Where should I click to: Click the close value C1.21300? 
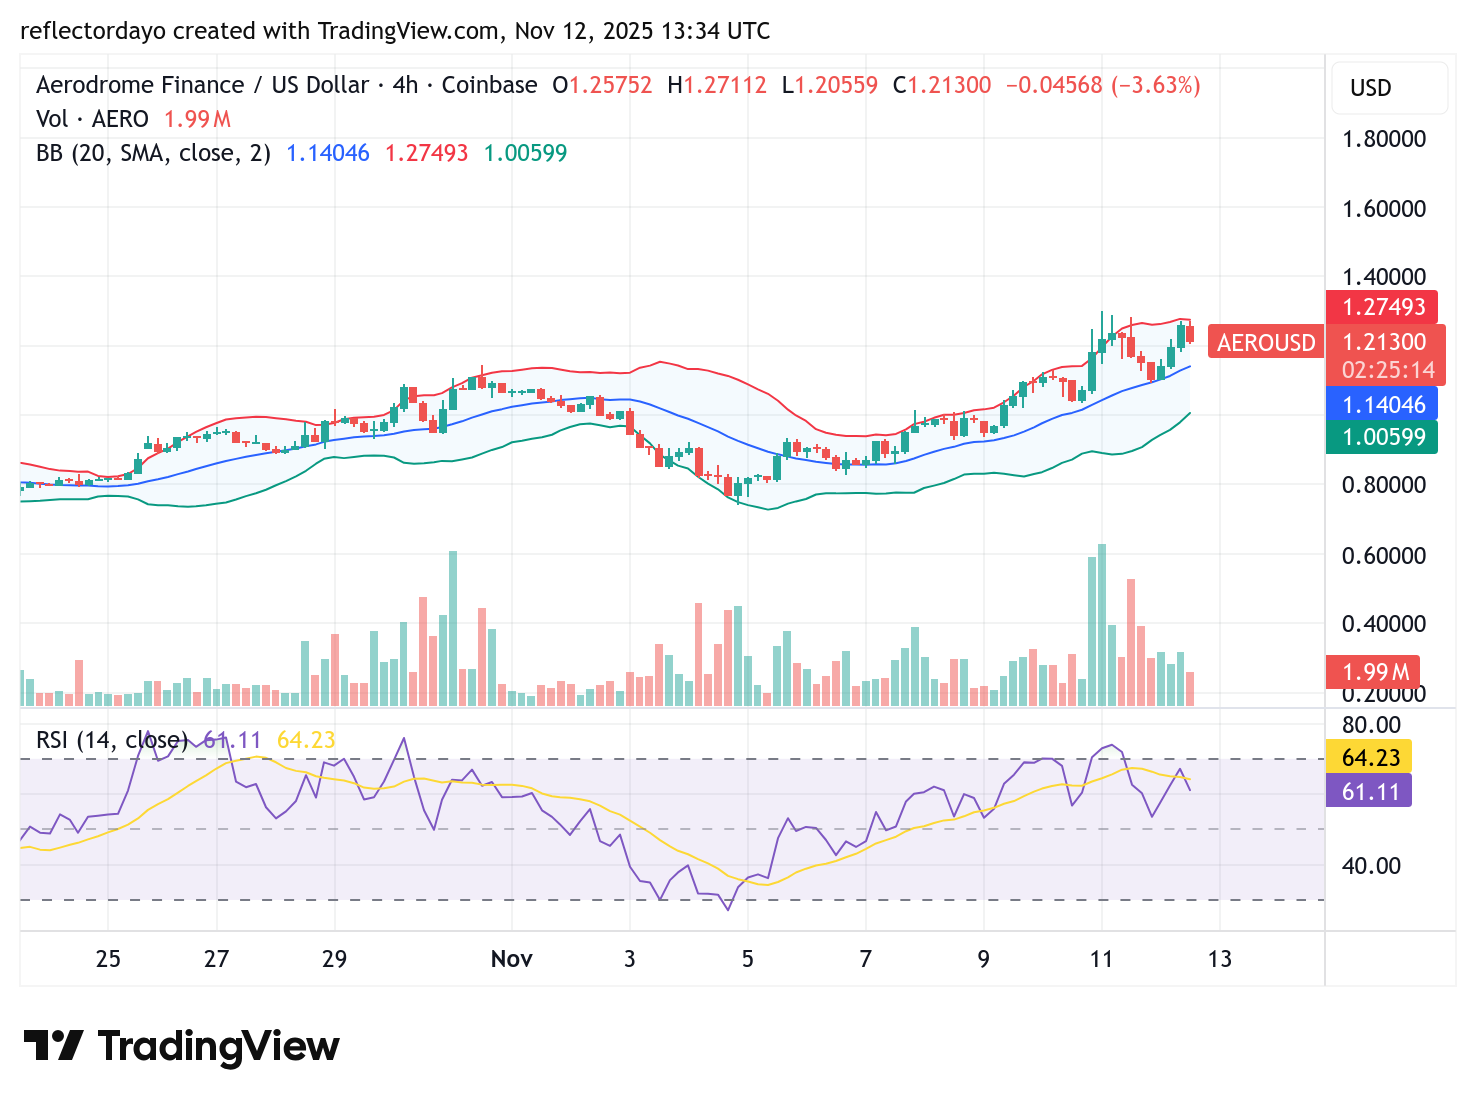coord(942,85)
